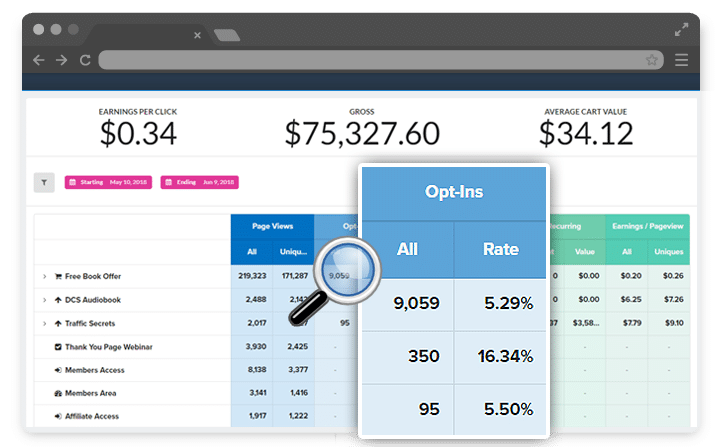The height and width of the screenshot is (447, 723).
Task: Reload the page with refresh icon
Action: coord(85,60)
